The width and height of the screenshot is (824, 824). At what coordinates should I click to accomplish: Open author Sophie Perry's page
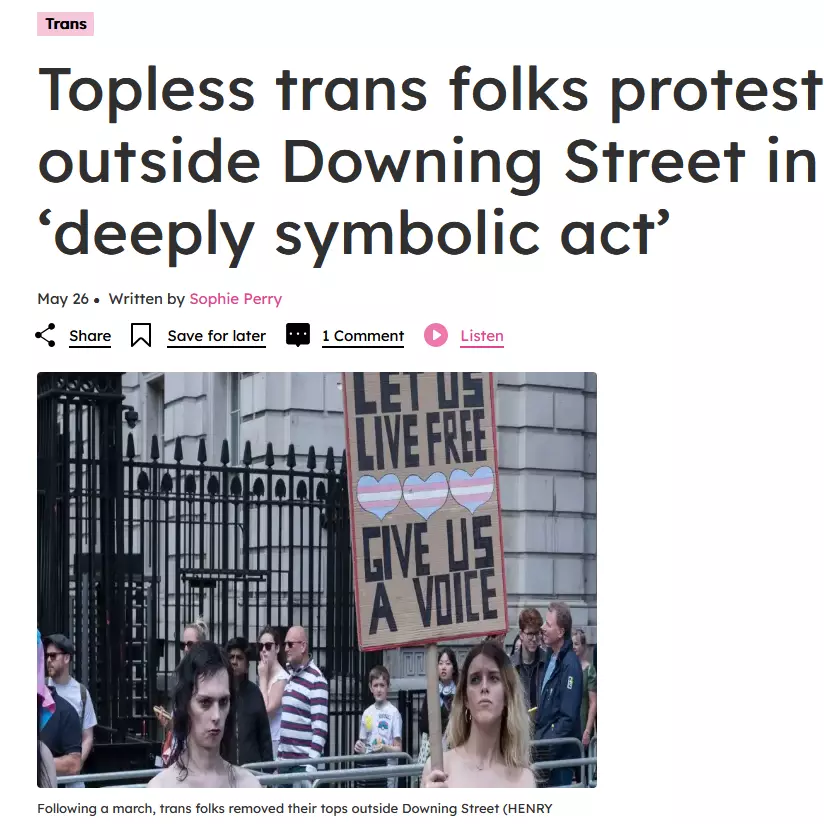pyautogui.click(x=235, y=299)
